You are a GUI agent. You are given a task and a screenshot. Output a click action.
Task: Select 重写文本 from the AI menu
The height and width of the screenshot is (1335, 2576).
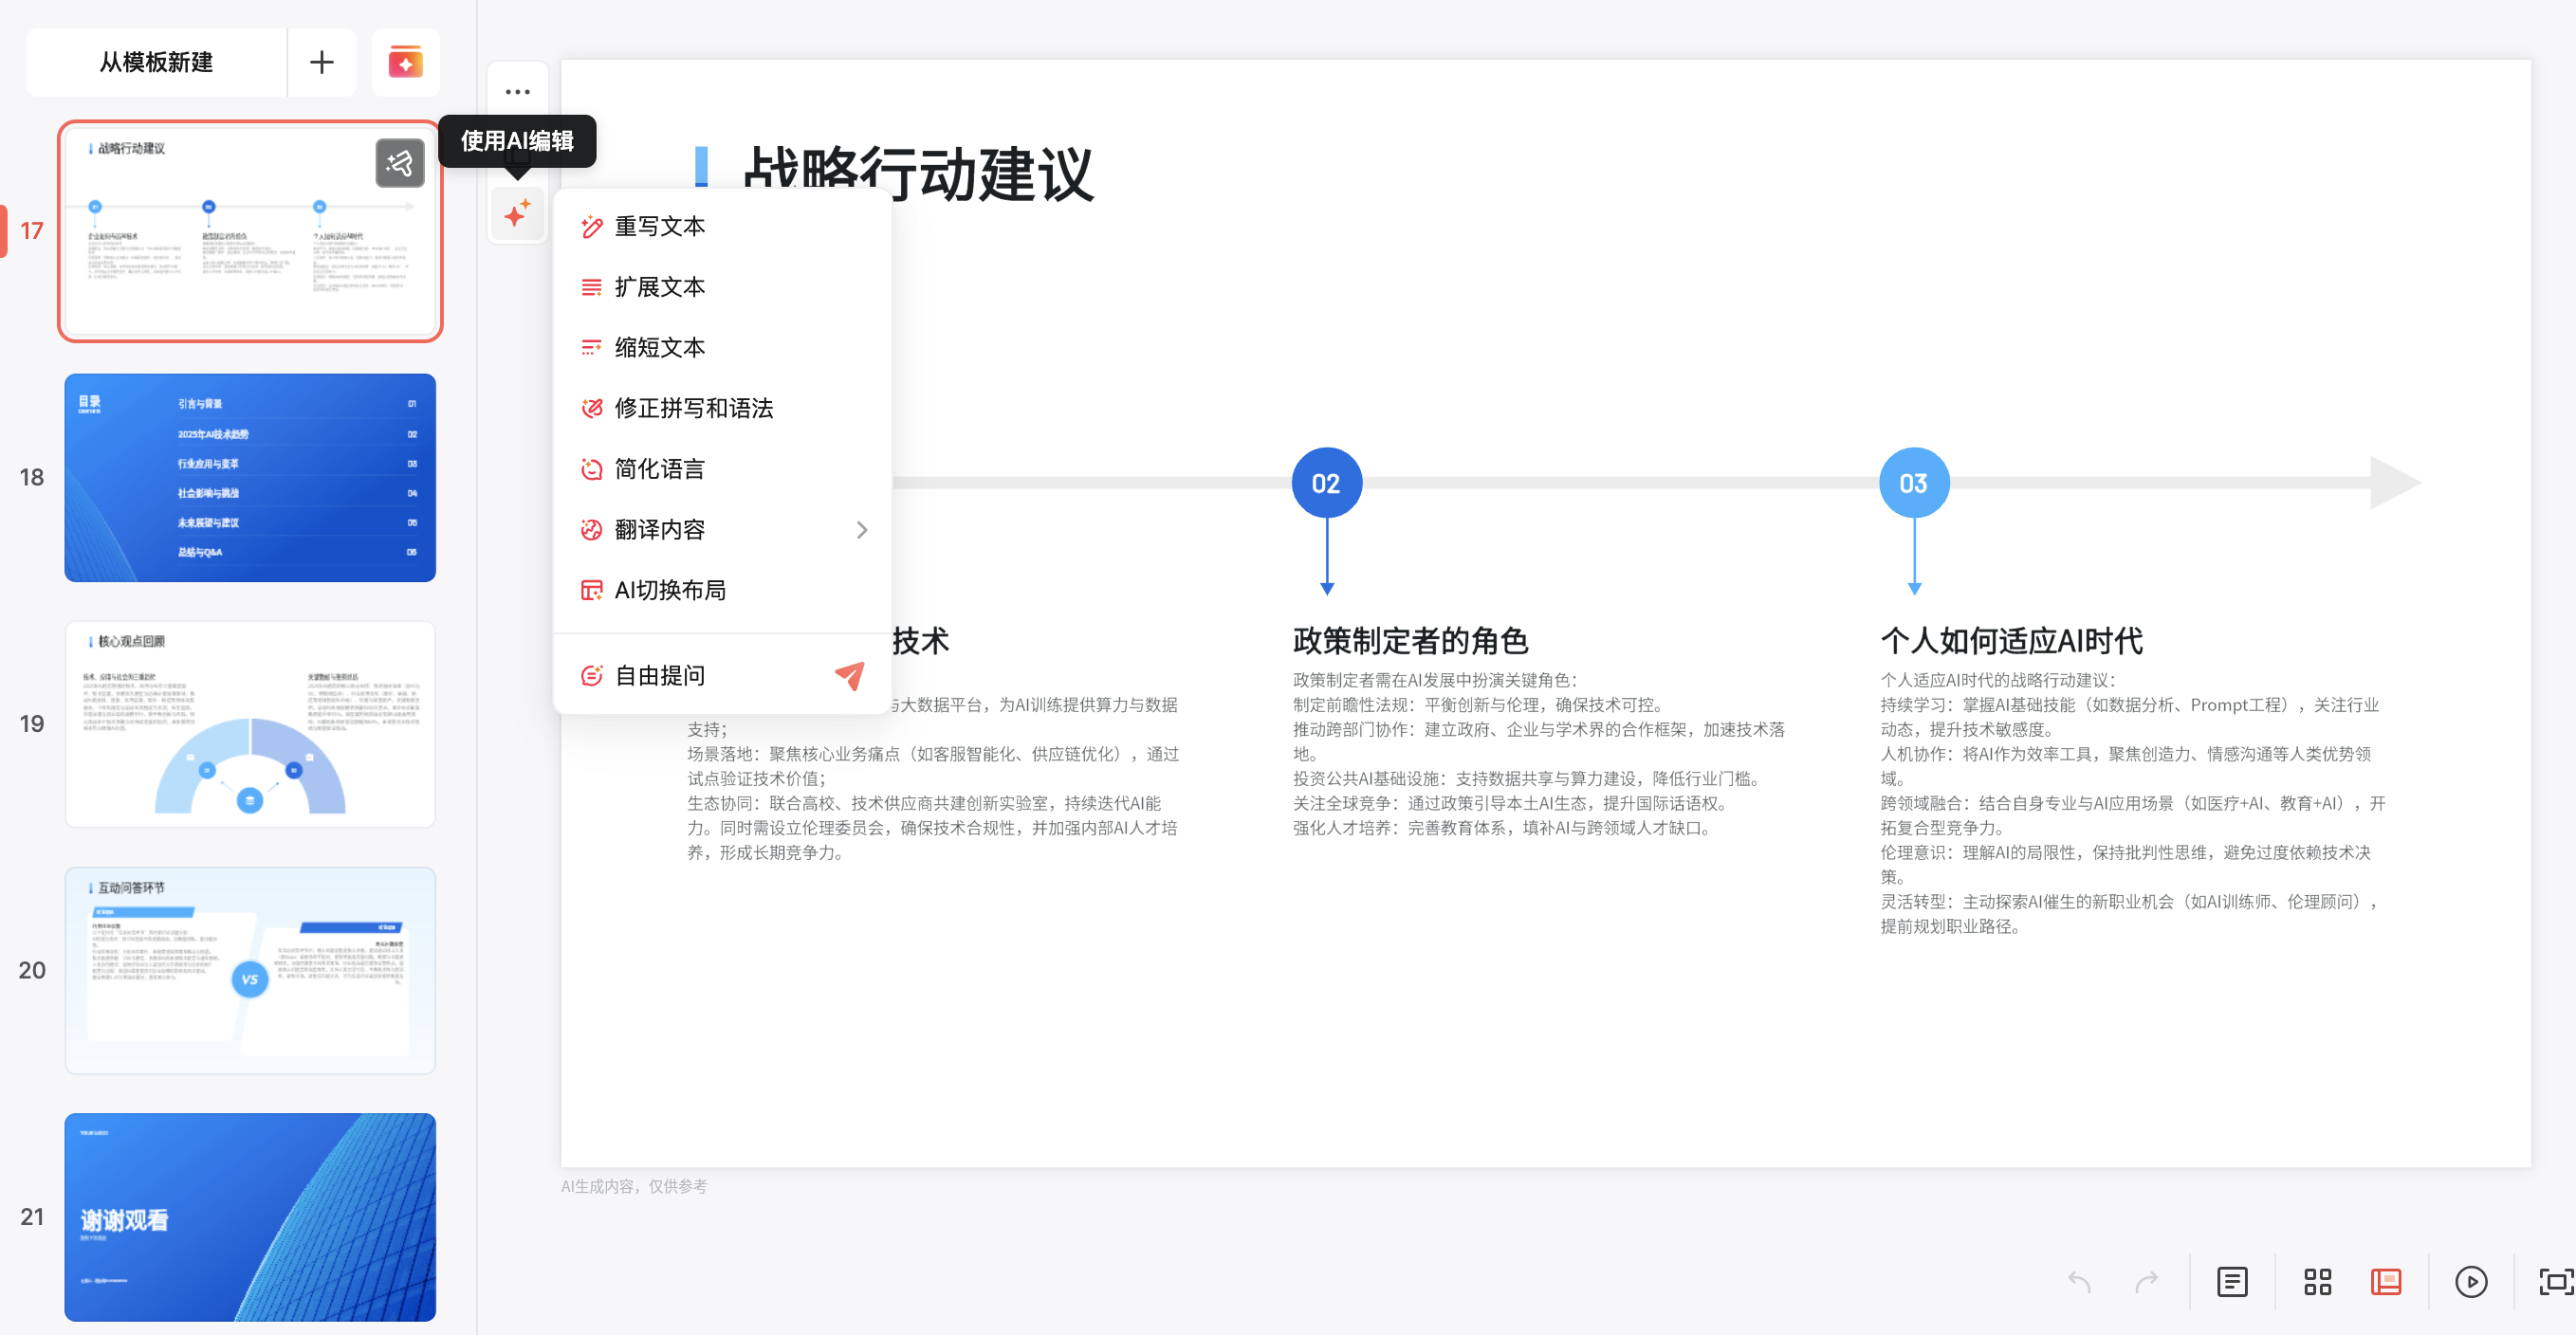point(659,227)
